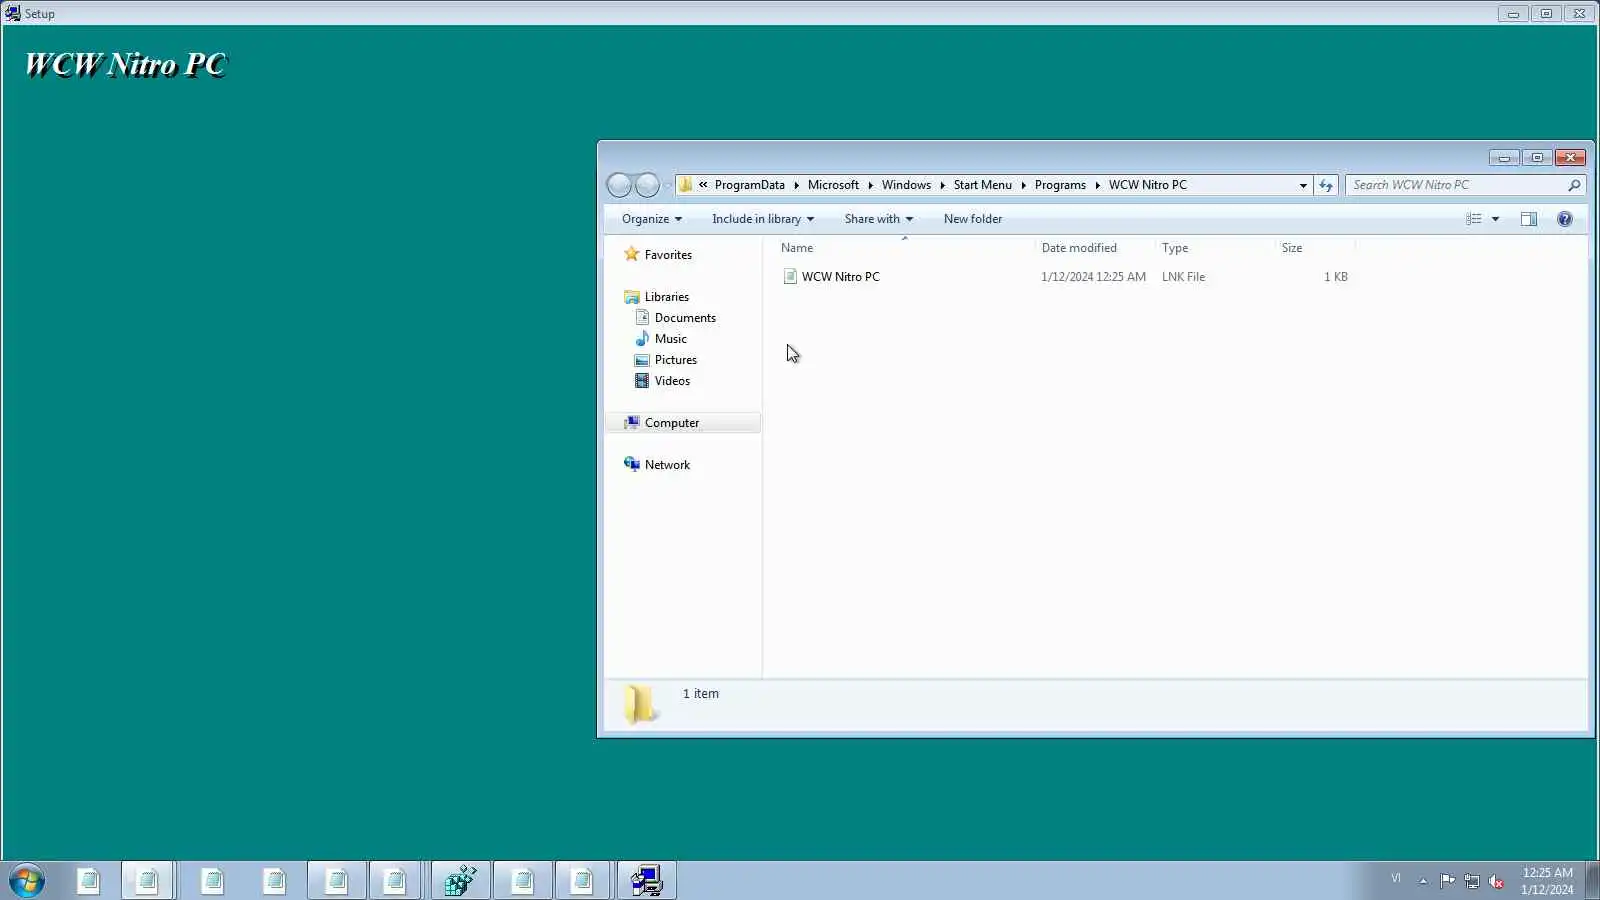
Task: Click the Forward arrow in Explorer
Action: click(x=647, y=185)
